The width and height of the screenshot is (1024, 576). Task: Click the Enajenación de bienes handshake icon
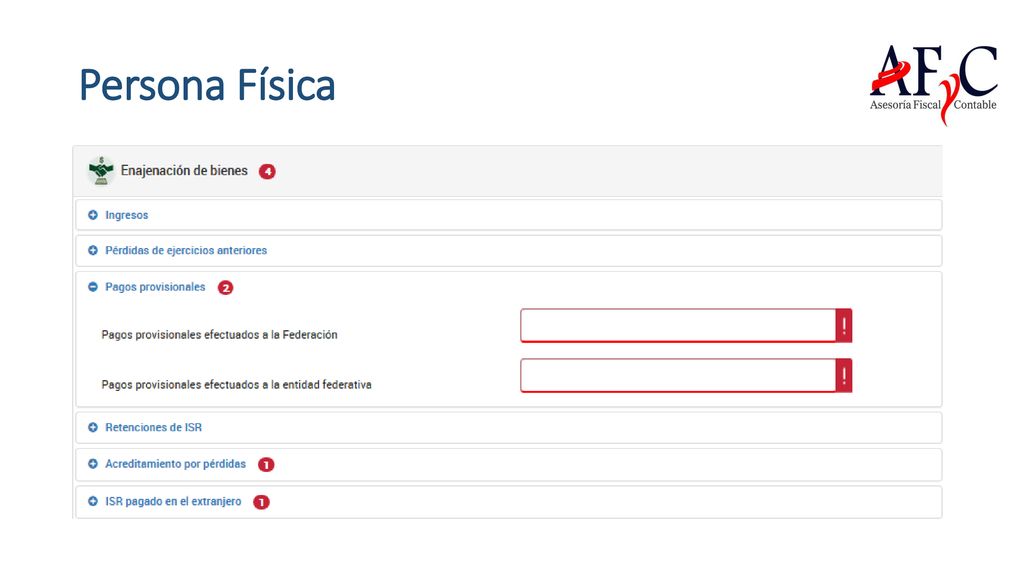(101, 171)
